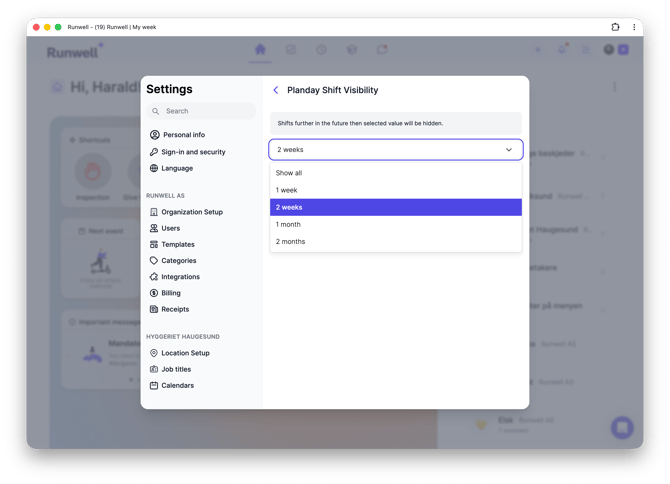Click the plus icon in header
The image size is (670, 484).
[538, 50]
